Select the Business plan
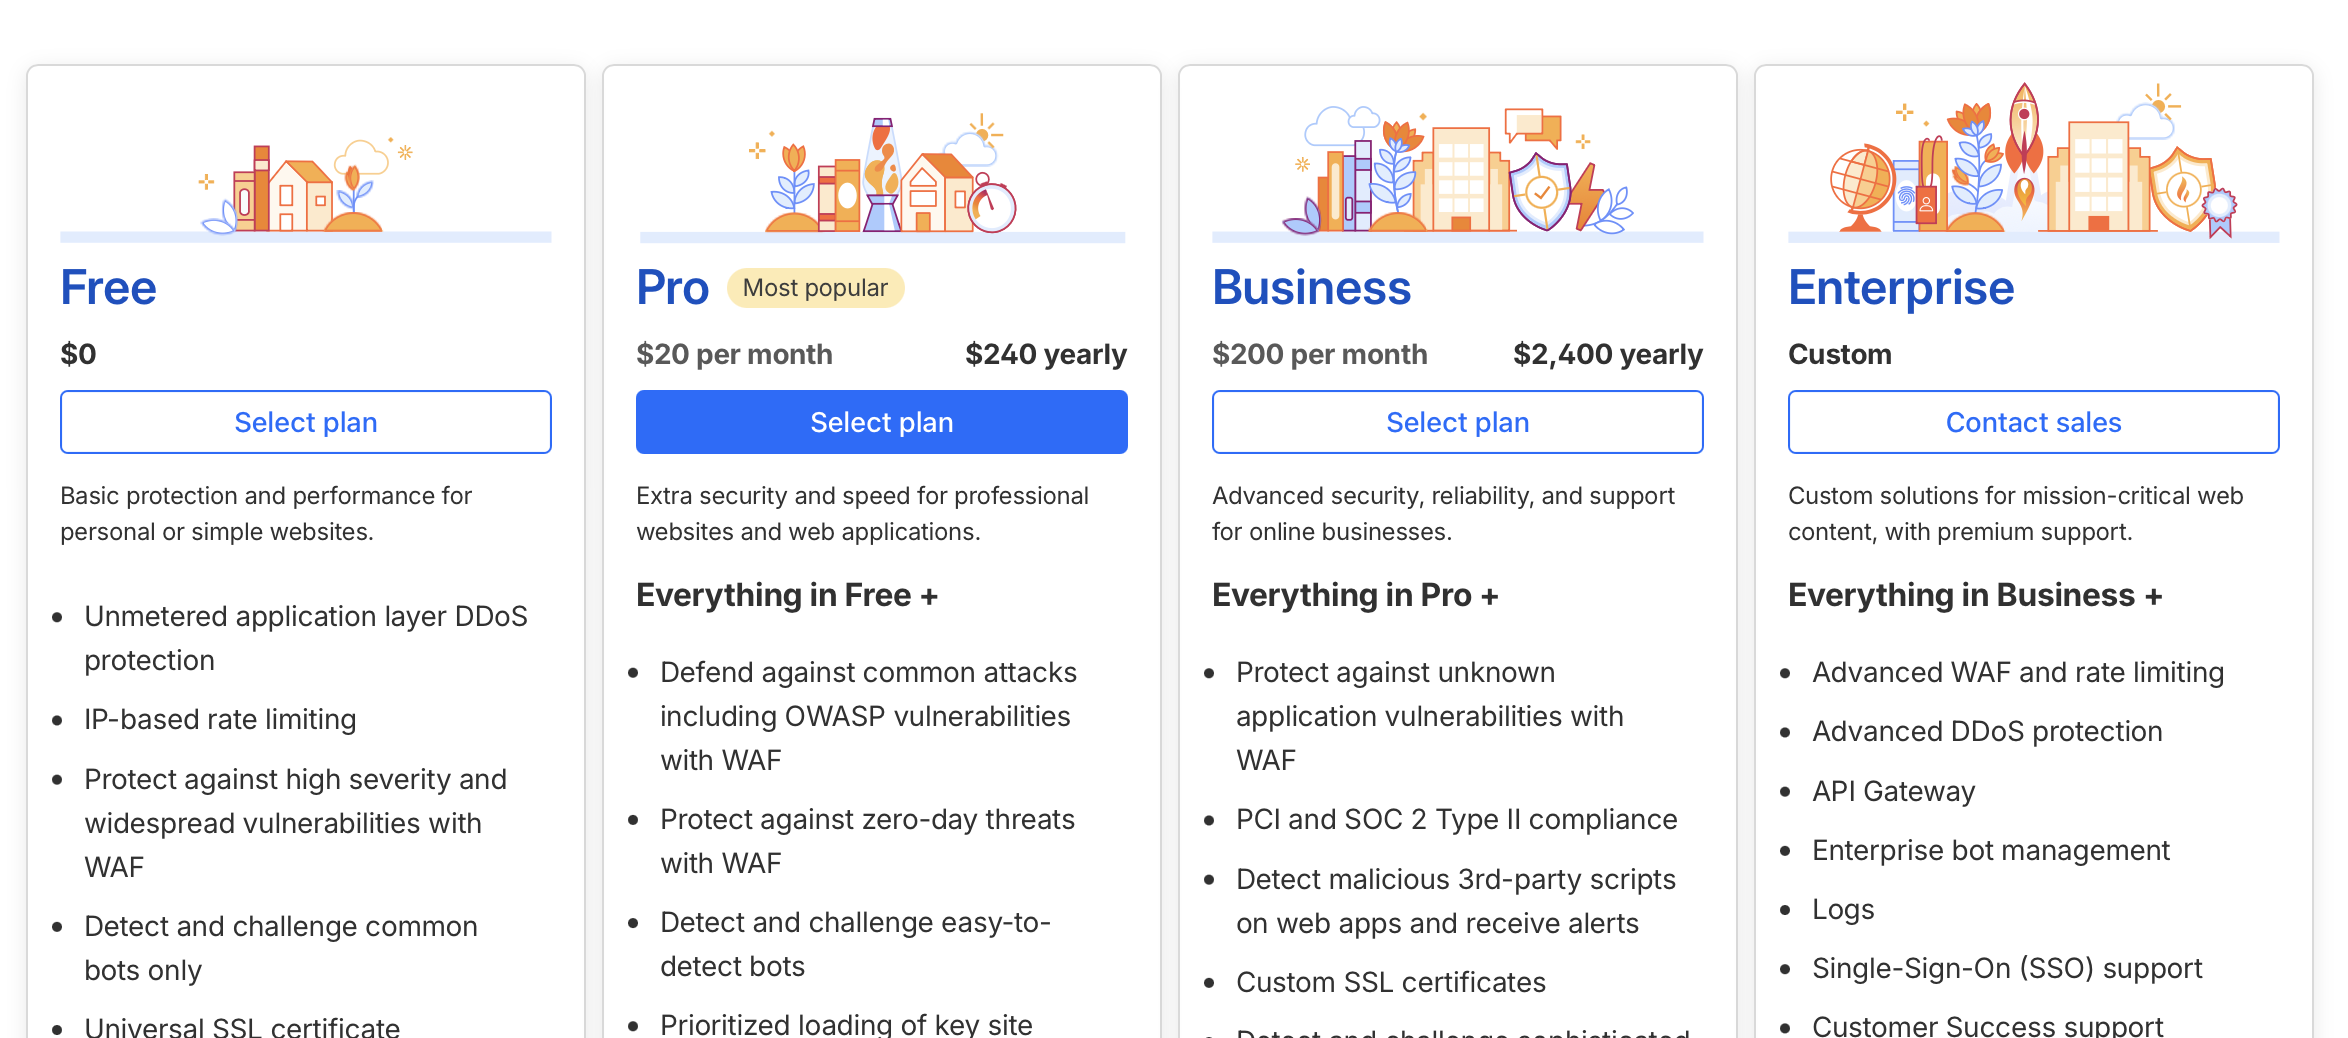Viewport: 2348px width, 1038px height. (x=1457, y=422)
